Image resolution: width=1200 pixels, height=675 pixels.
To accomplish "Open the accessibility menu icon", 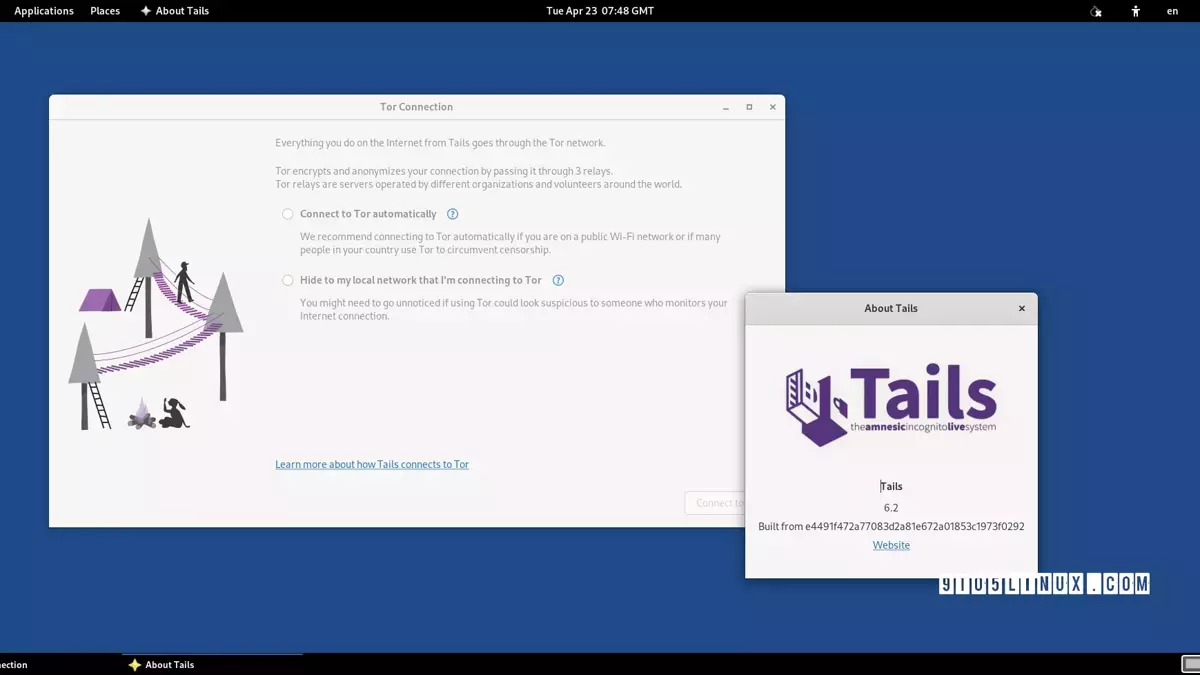I will point(1136,11).
